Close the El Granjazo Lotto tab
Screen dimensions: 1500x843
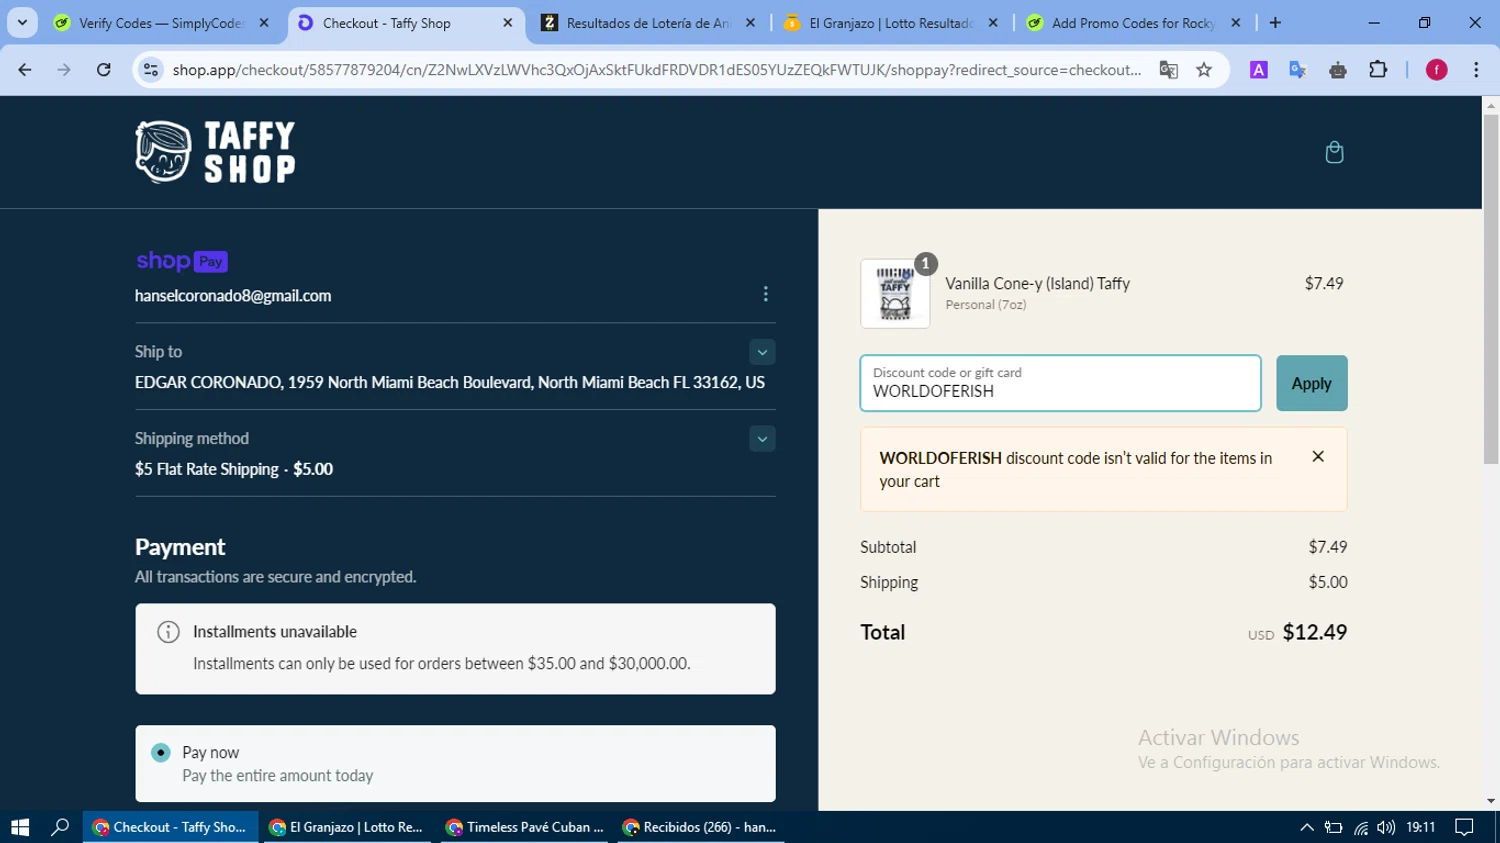(993, 23)
